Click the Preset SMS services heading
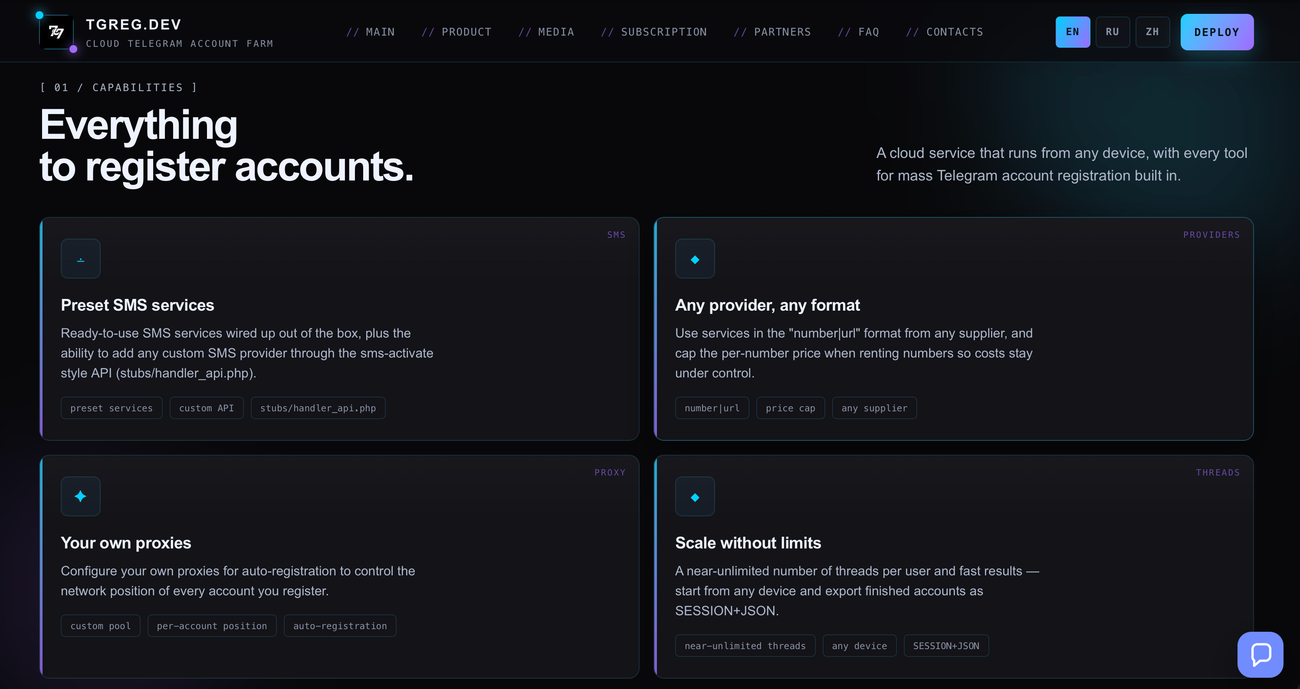 click(138, 305)
